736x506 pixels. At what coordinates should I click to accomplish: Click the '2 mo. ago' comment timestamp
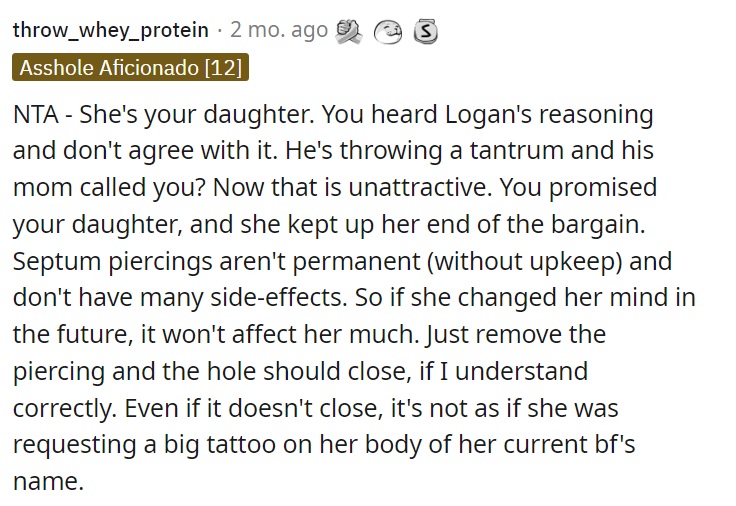[279, 30]
